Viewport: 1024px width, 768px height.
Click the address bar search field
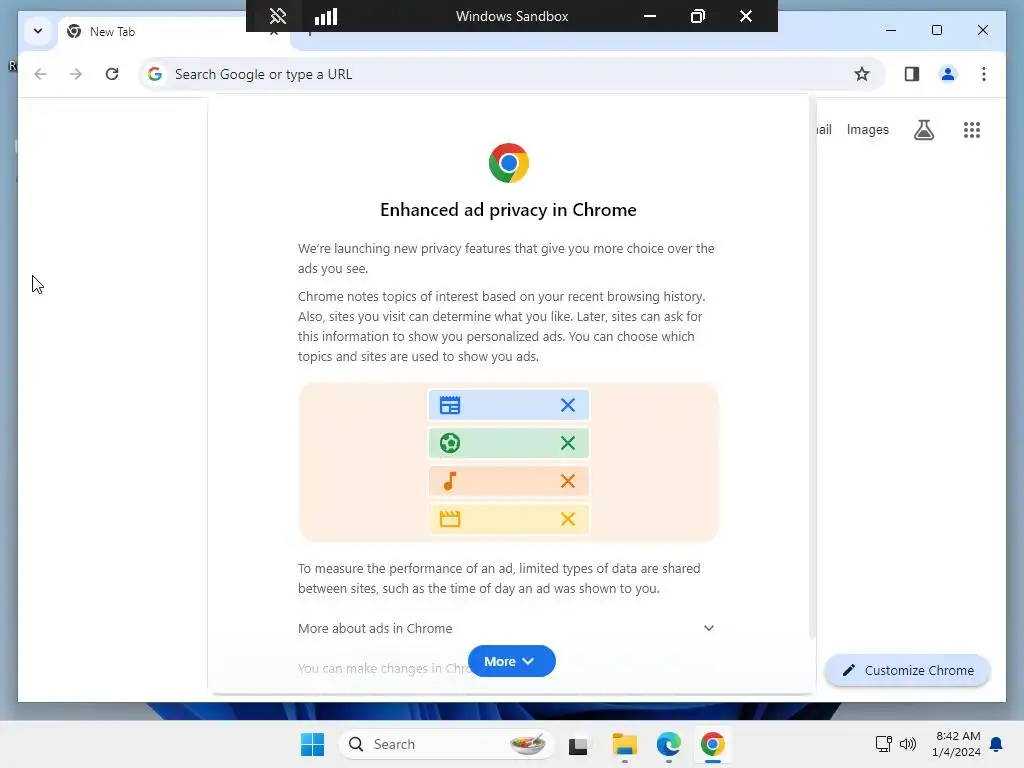pos(510,74)
